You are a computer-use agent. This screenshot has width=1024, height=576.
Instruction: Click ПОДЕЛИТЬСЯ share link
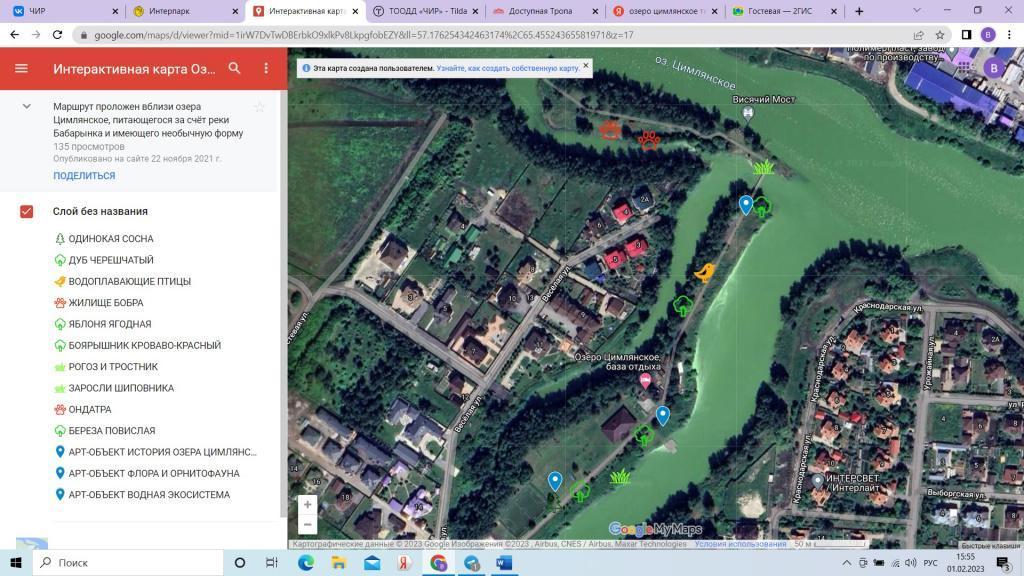[84, 176]
